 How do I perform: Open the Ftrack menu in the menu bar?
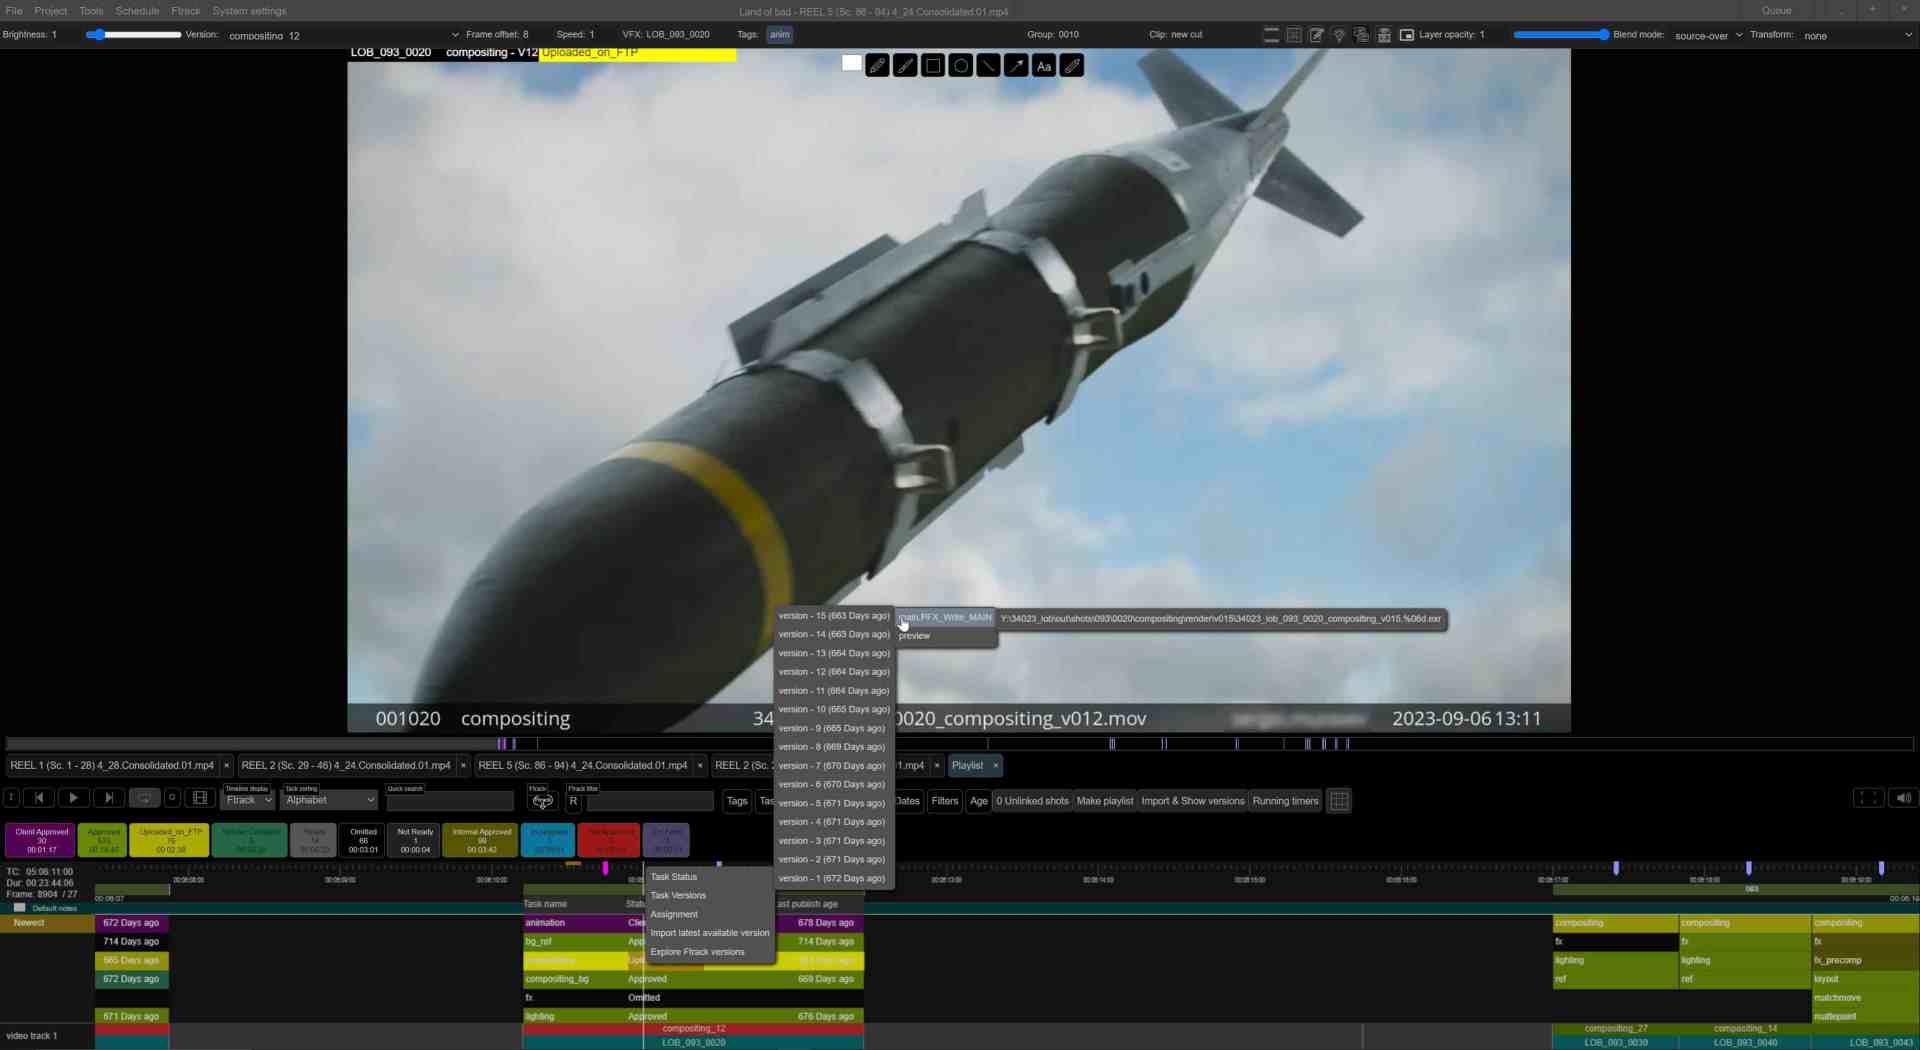[185, 11]
